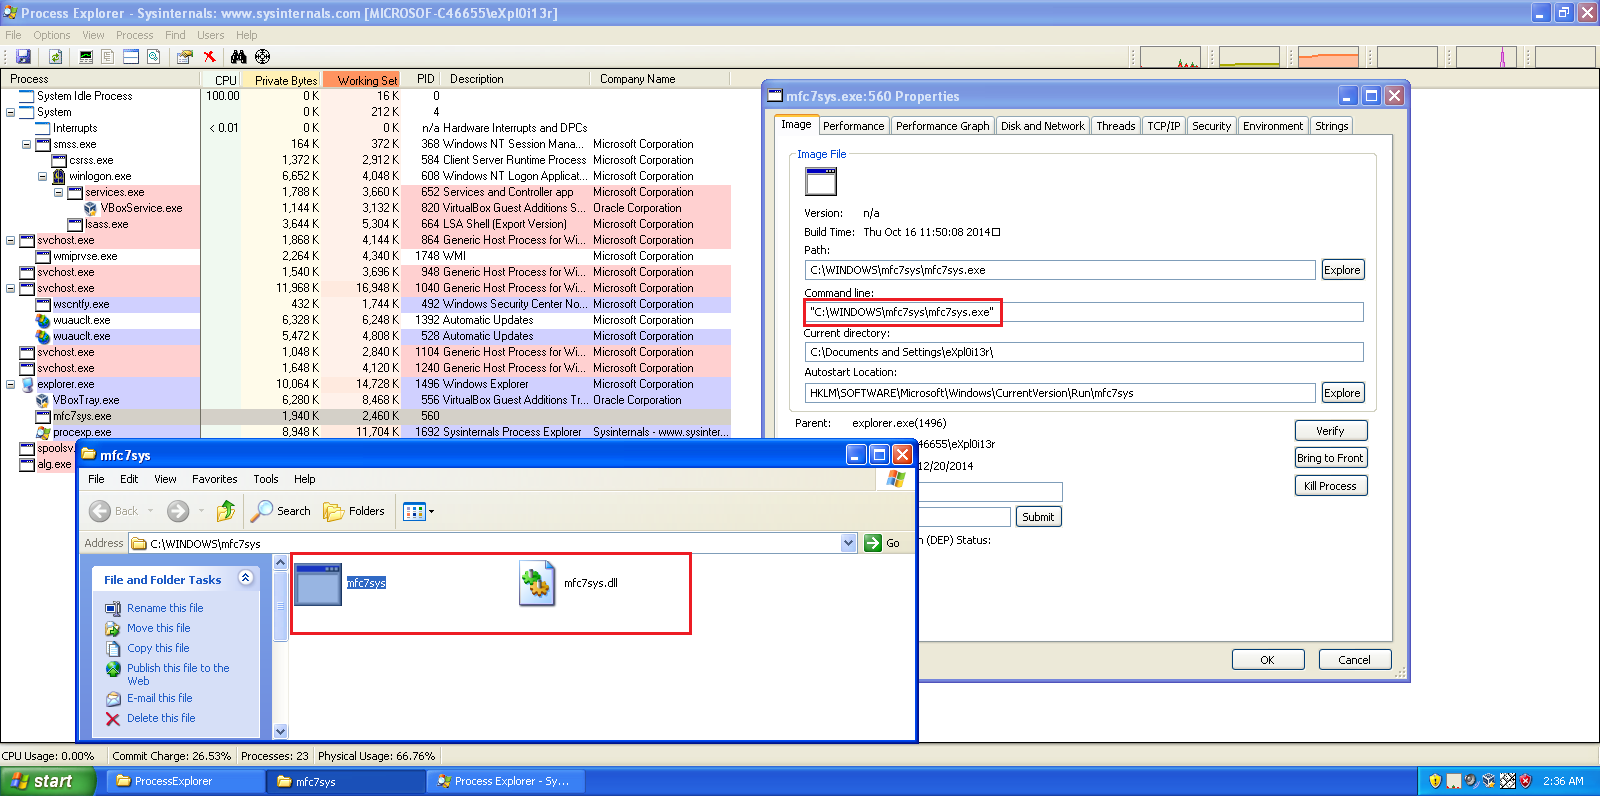This screenshot has height=796, width=1600.
Task: Collapse the smss.exe tree node
Action: pos(27,144)
